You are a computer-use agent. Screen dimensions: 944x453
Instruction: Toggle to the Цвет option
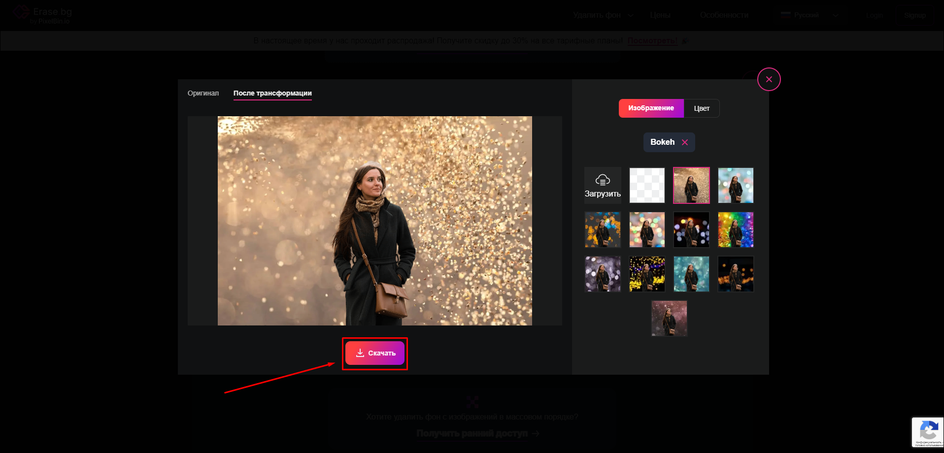[701, 108]
